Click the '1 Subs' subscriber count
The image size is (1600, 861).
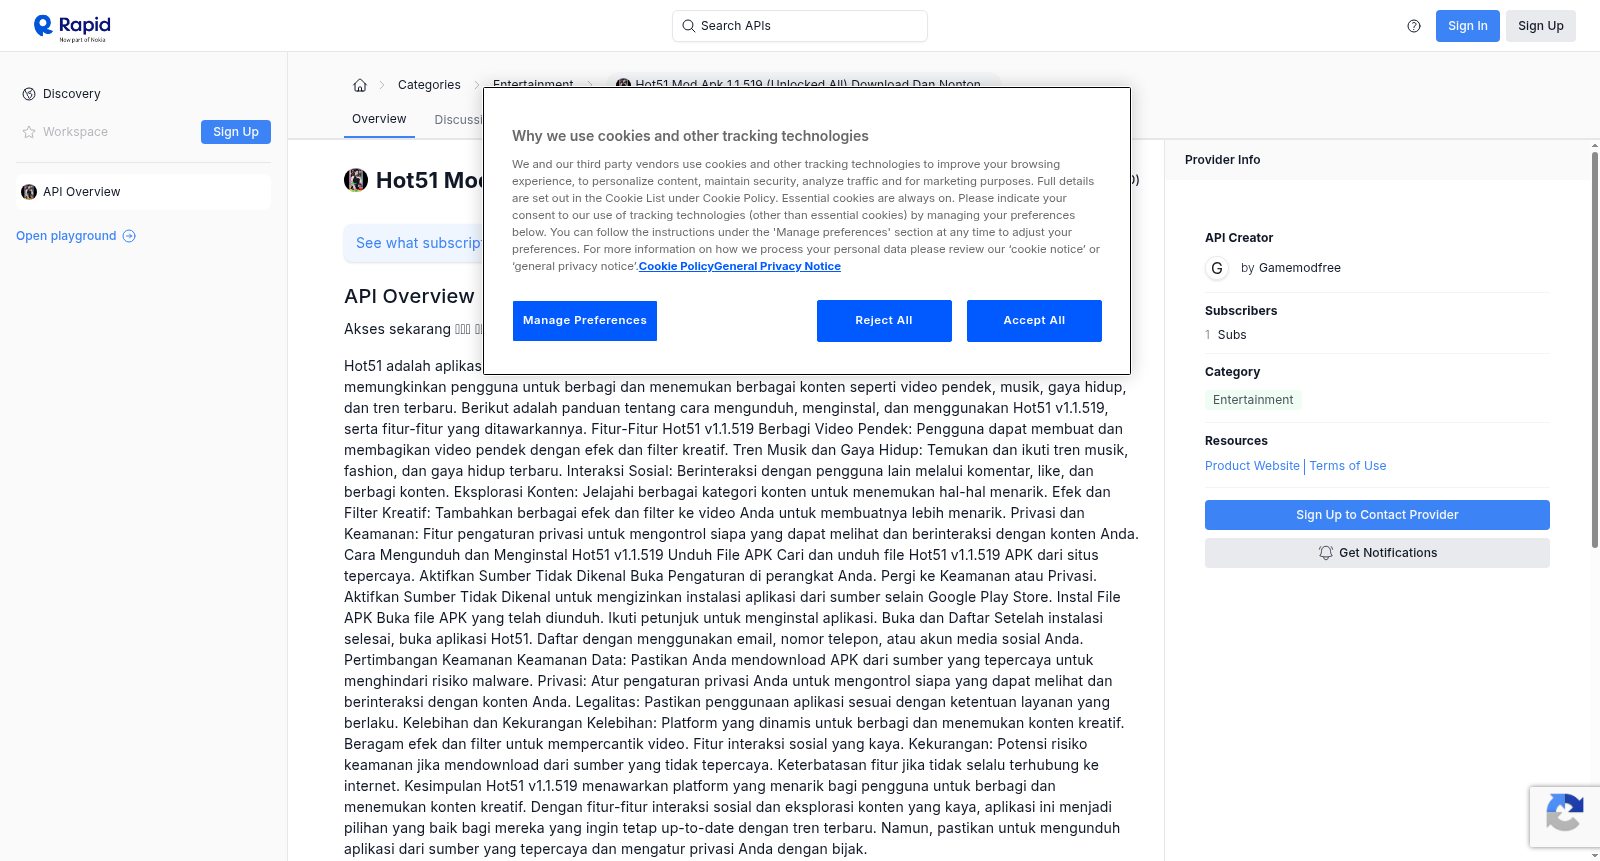point(1226,335)
